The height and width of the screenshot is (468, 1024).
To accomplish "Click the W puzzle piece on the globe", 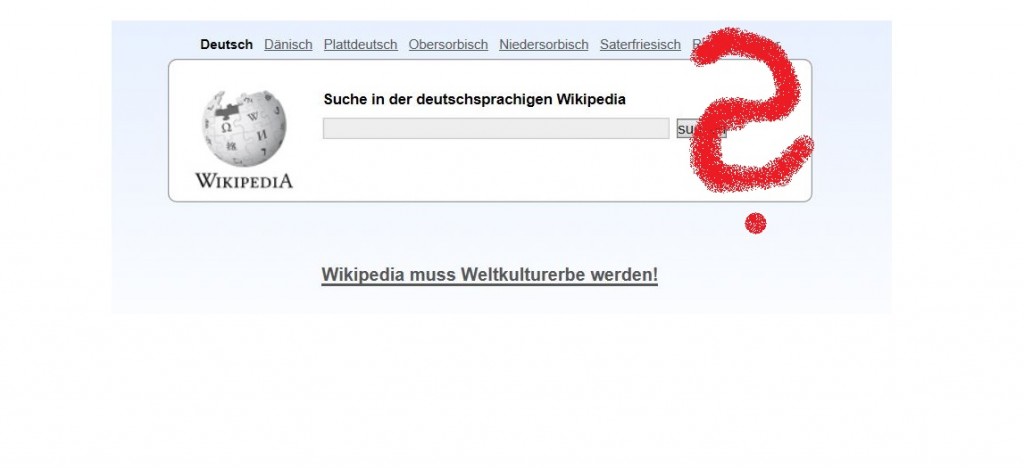I will point(253,117).
